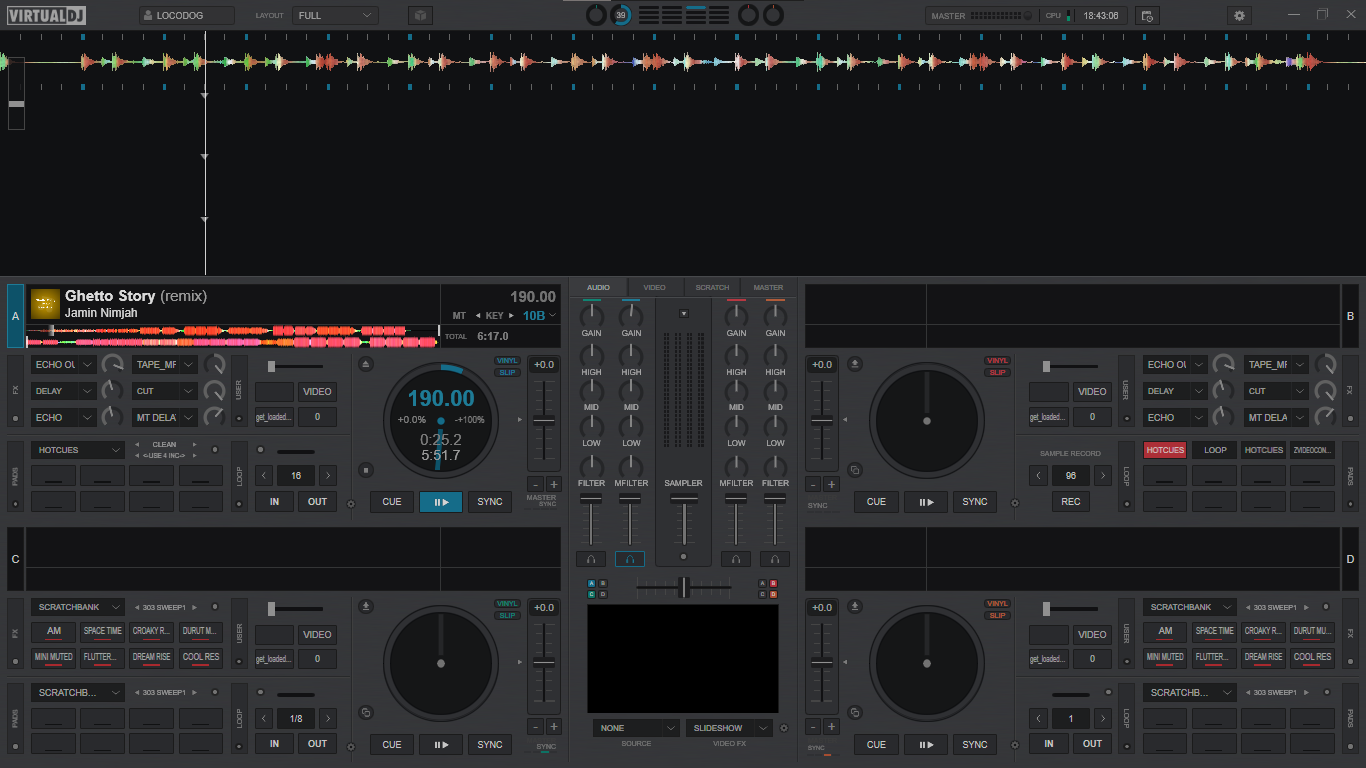Toggle VINYL mode on deck B
The width and height of the screenshot is (1366, 768).
(997, 361)
